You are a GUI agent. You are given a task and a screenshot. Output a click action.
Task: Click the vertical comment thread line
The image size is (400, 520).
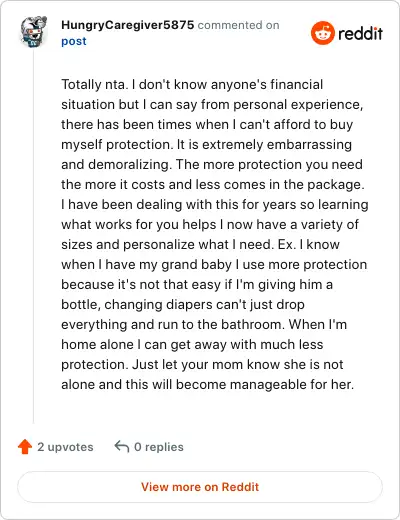33,235
